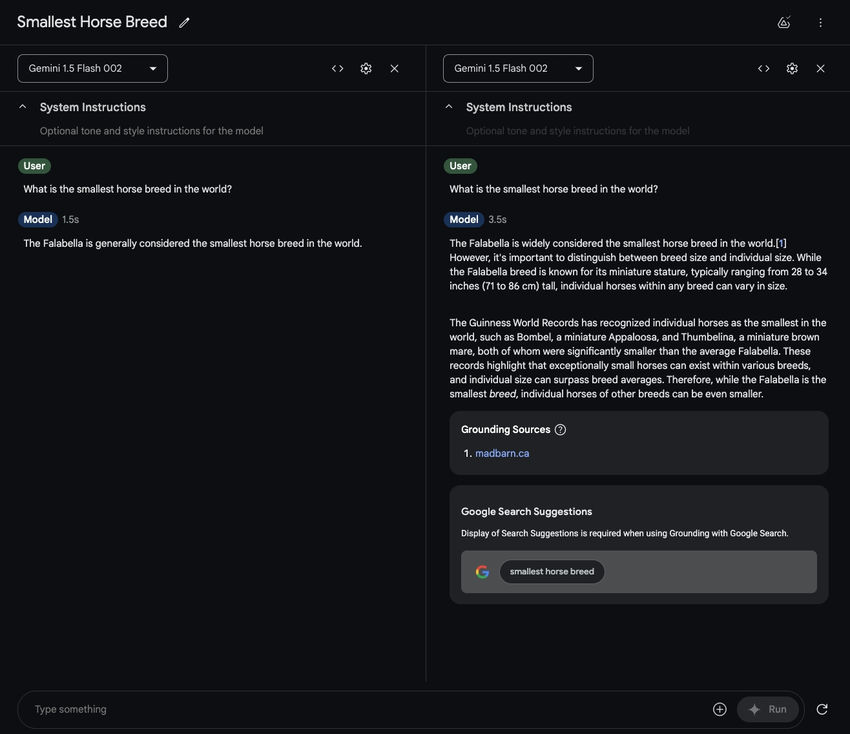Click left panel system instructions text field

(x=151, y=131)
